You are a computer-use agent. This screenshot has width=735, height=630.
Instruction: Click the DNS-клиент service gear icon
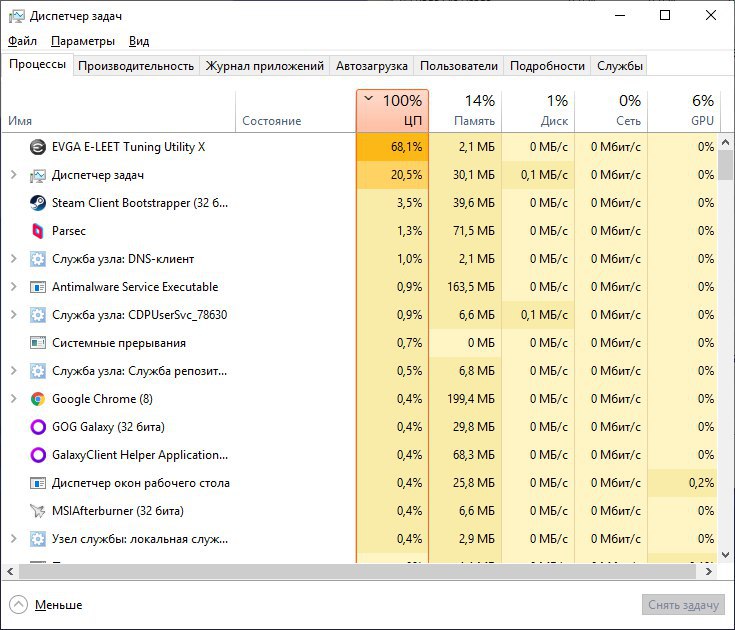38,259
